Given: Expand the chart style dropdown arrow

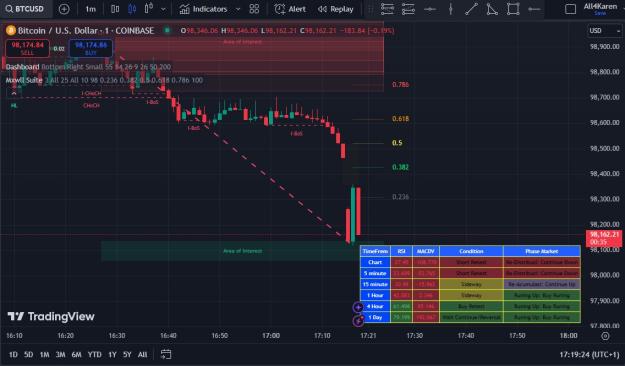Looking at the screenshot, I should click(x=163, y=9).
